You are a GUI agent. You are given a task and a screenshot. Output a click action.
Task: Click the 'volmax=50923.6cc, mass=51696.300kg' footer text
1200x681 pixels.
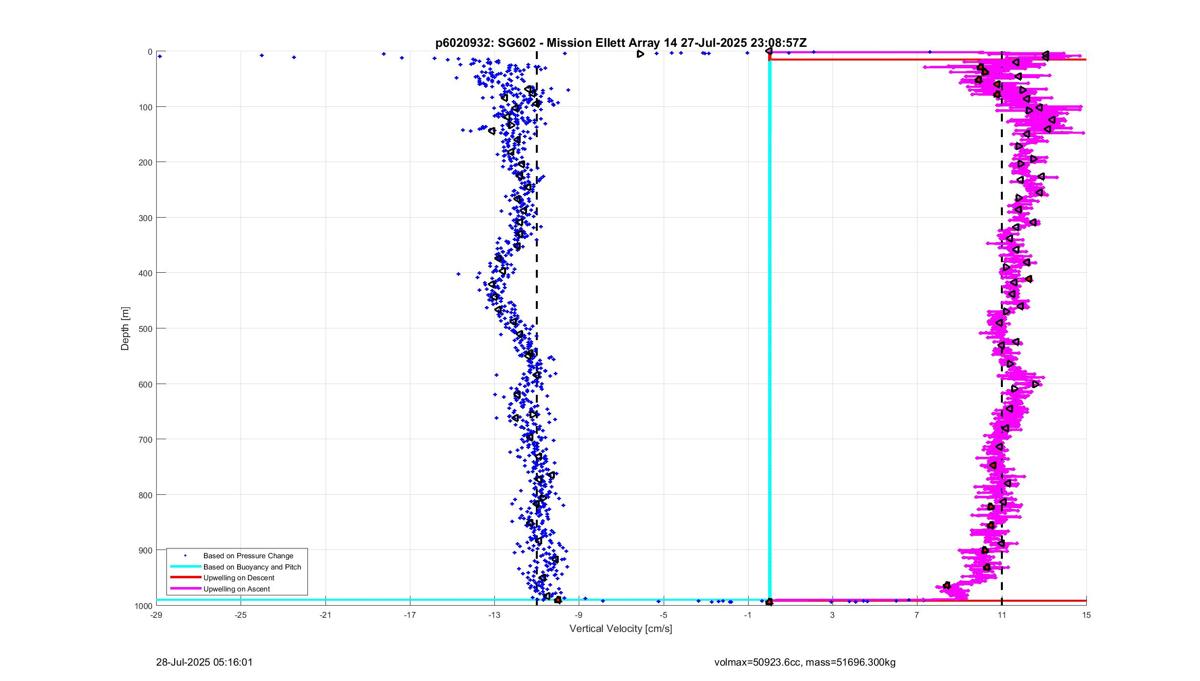click(805, 662)
